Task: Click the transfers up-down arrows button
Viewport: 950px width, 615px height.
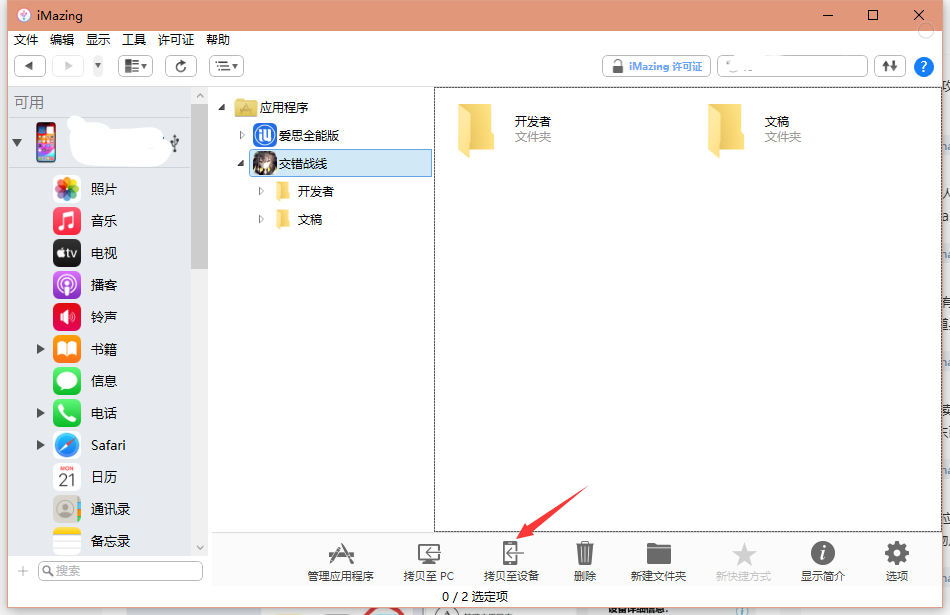Action: coord(889,66)
